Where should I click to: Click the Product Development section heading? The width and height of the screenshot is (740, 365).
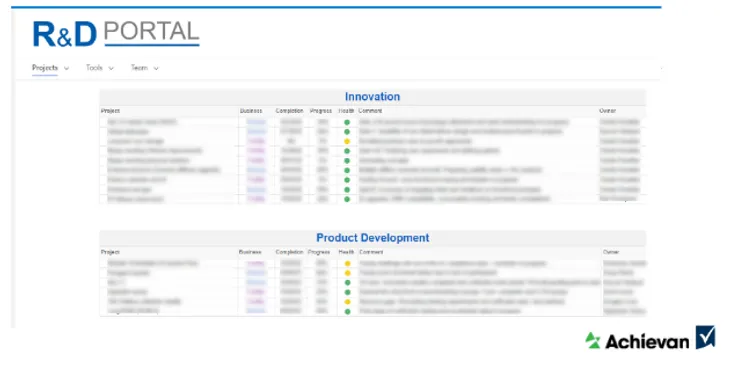(373, 238)
